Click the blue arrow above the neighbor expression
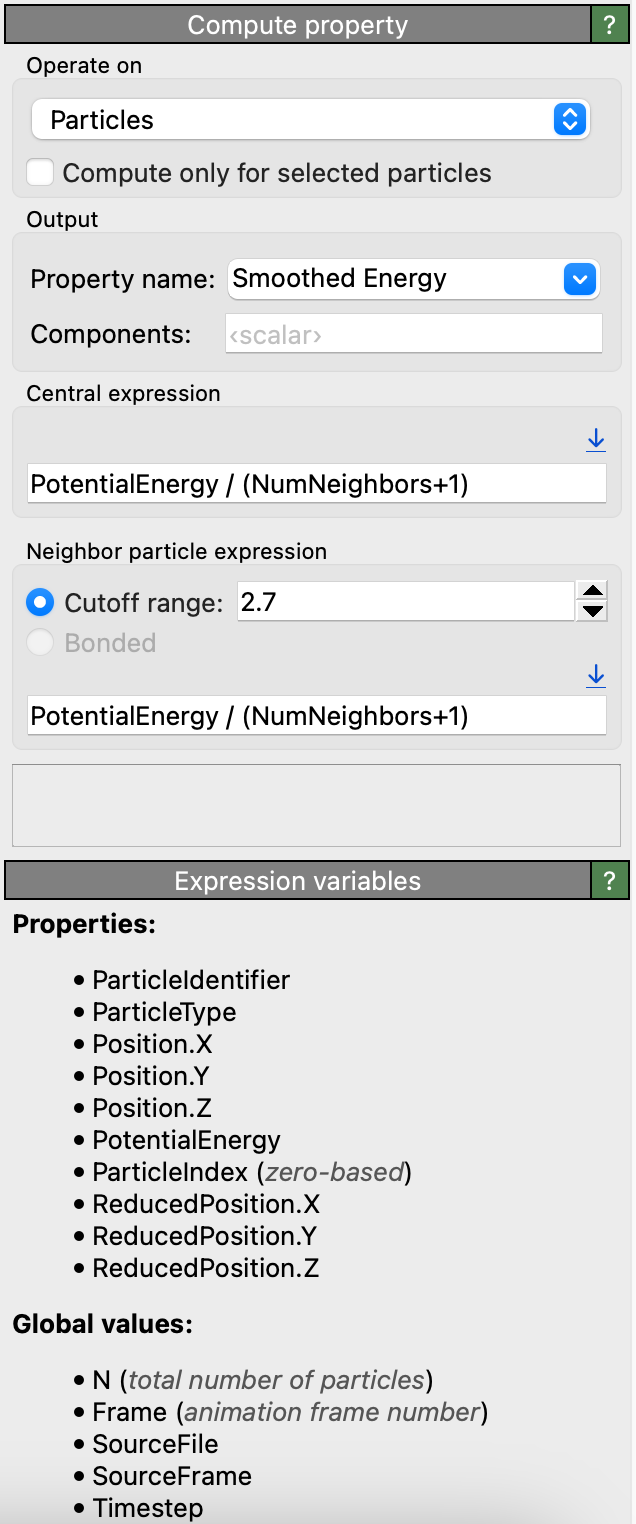636x1524 pixels. coord(596,677)
